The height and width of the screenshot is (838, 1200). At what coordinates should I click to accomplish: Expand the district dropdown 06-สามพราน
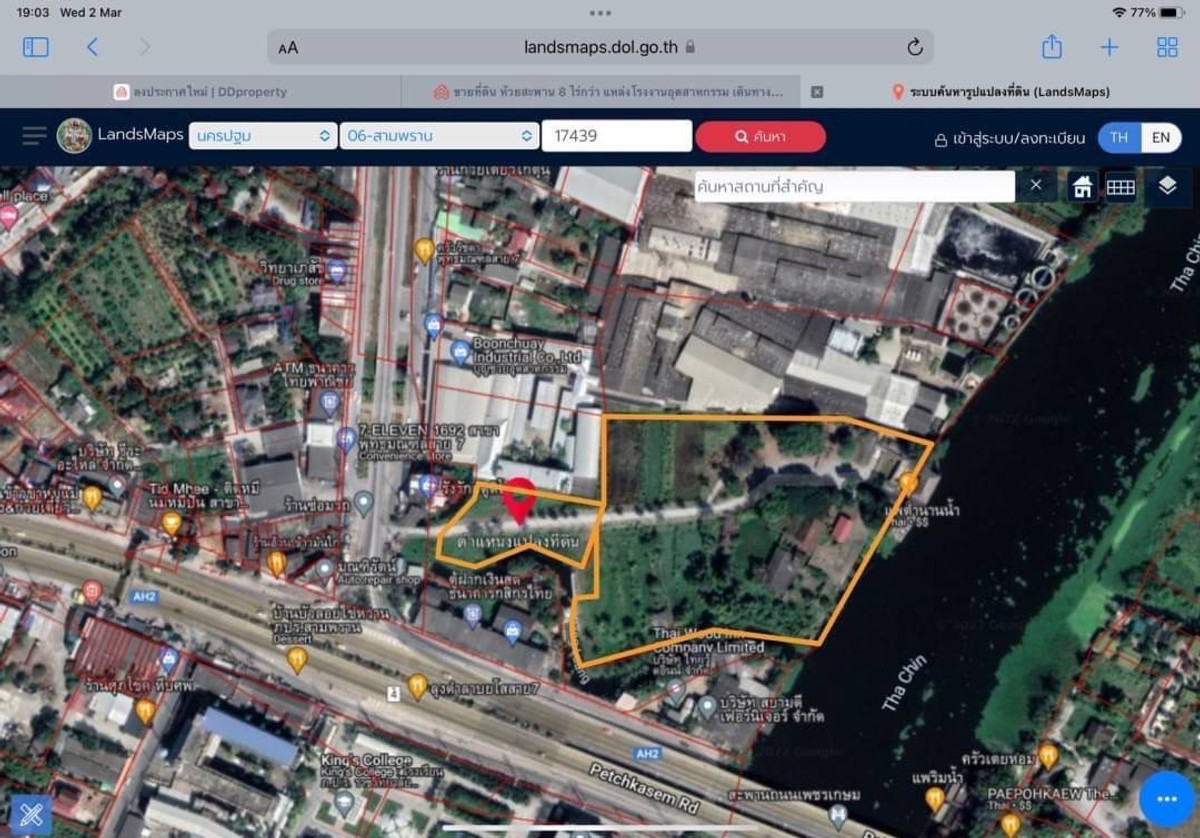(439, 136)
